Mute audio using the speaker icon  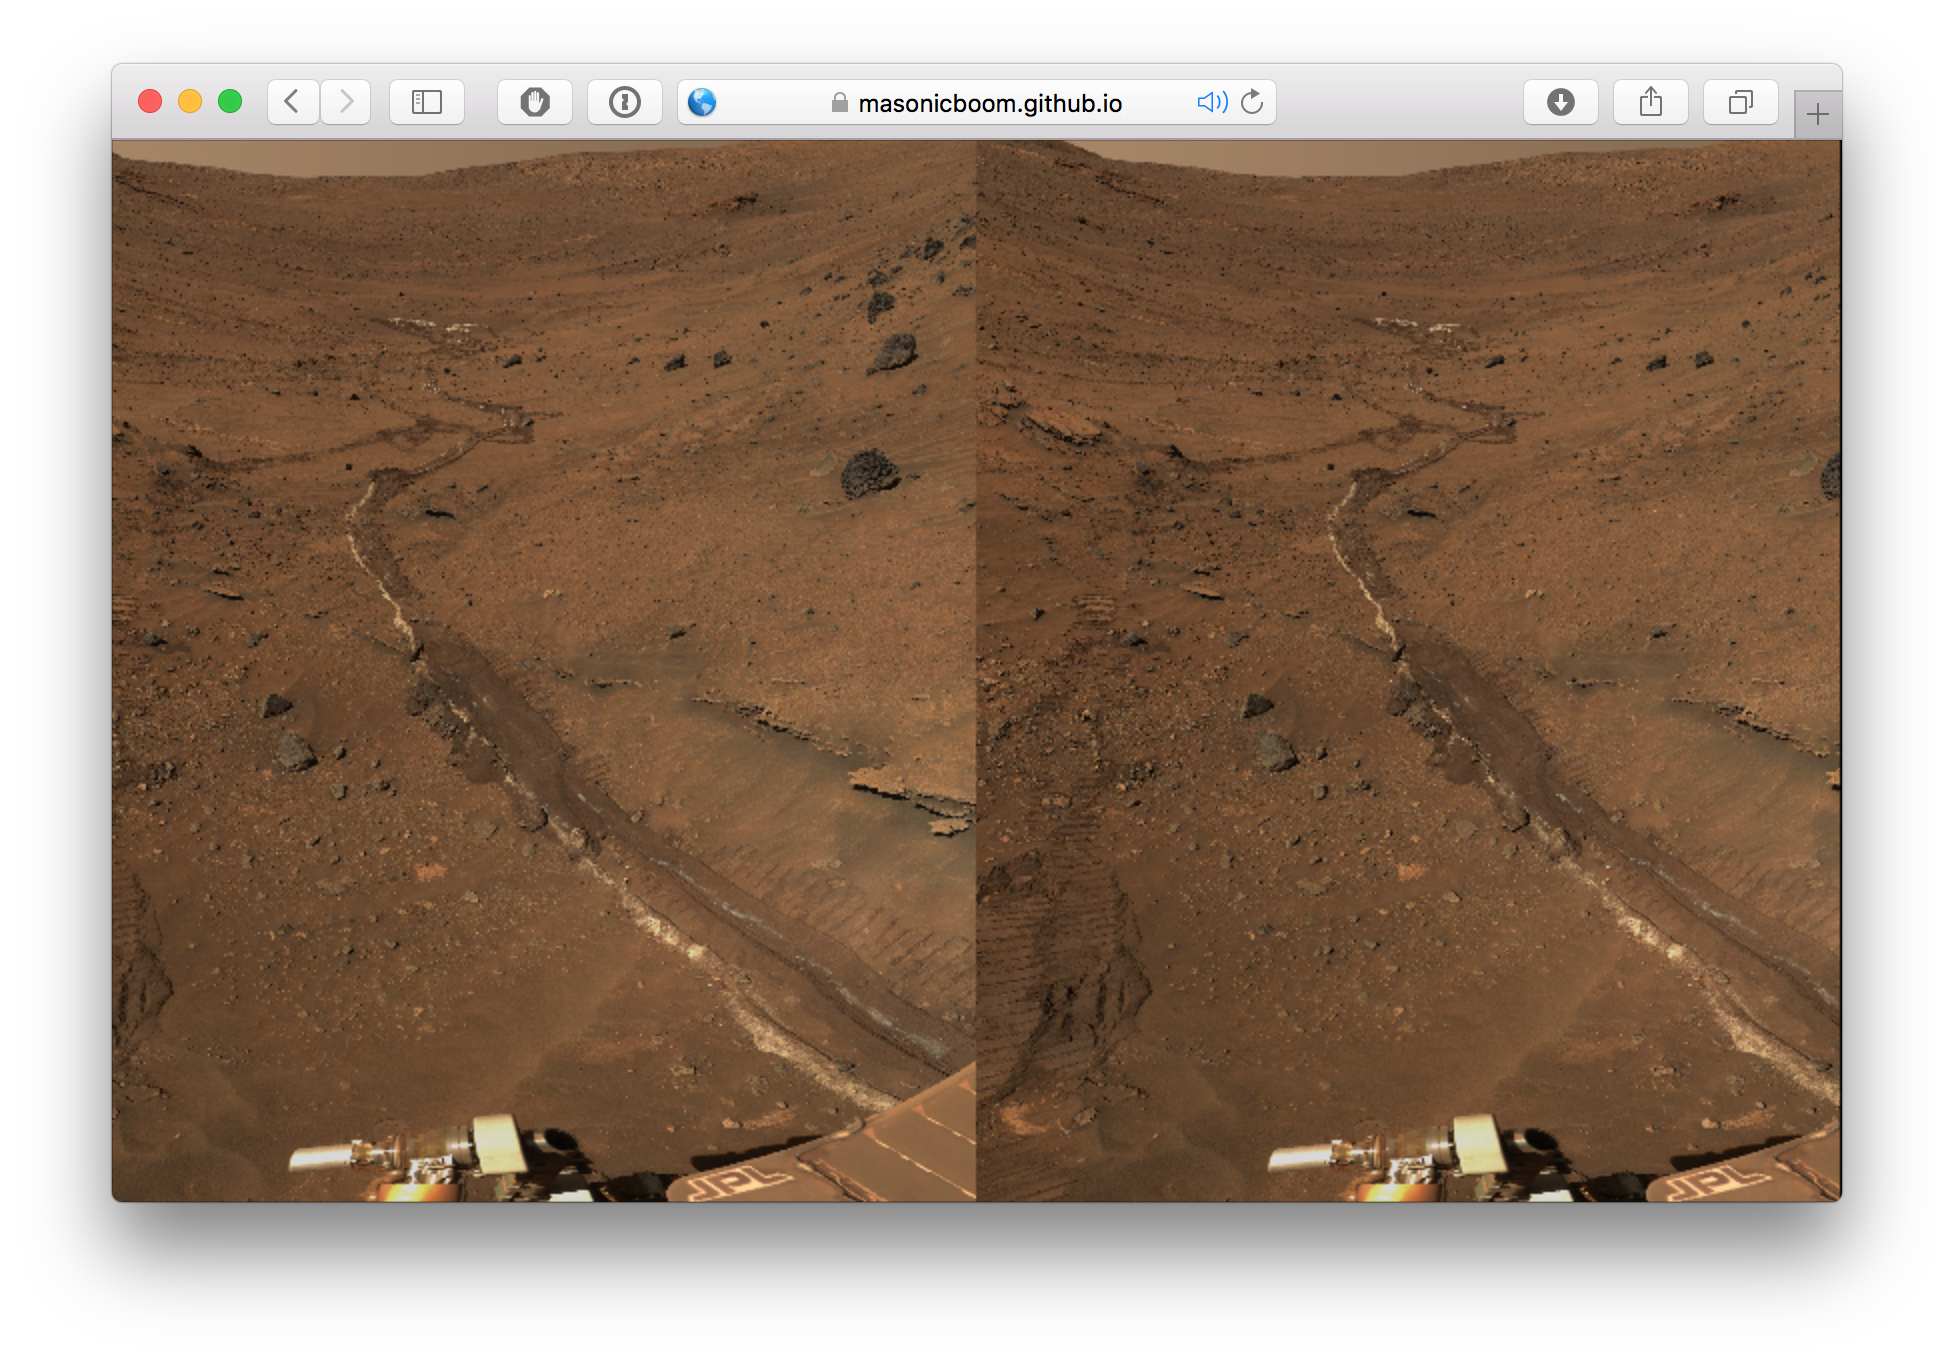tap(1211, 102)
